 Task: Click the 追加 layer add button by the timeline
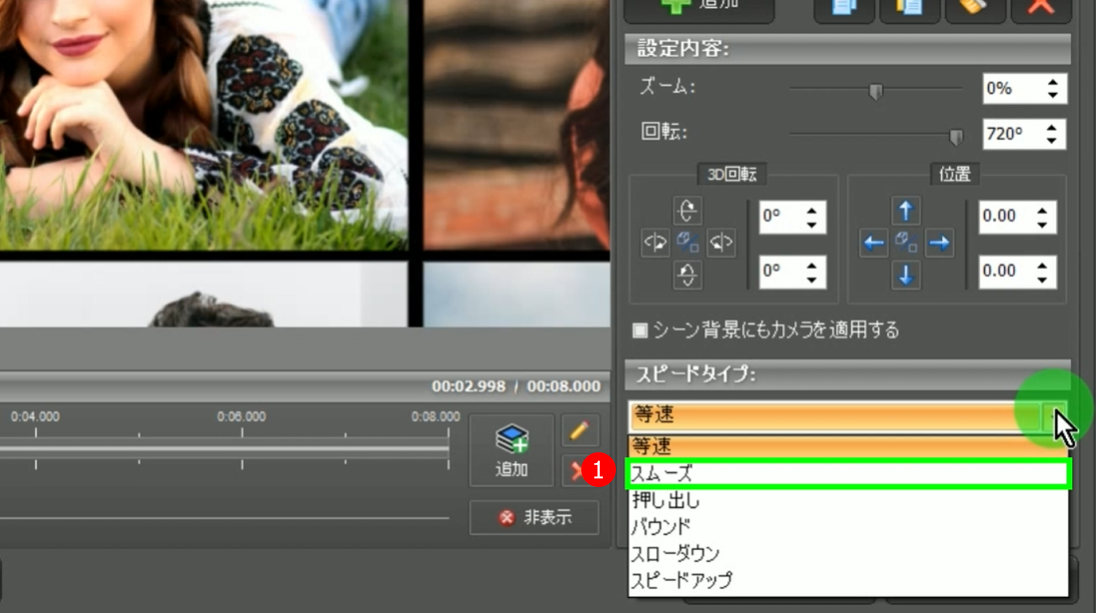coord(511,449)
